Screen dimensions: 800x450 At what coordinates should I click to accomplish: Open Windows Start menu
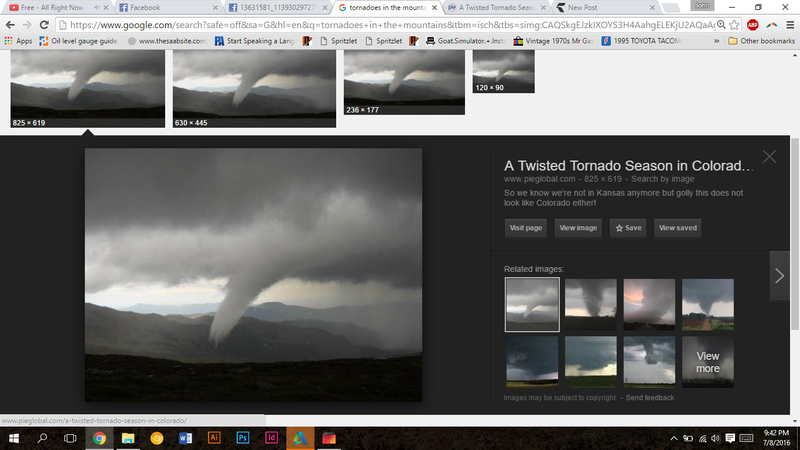click(14, 438)
